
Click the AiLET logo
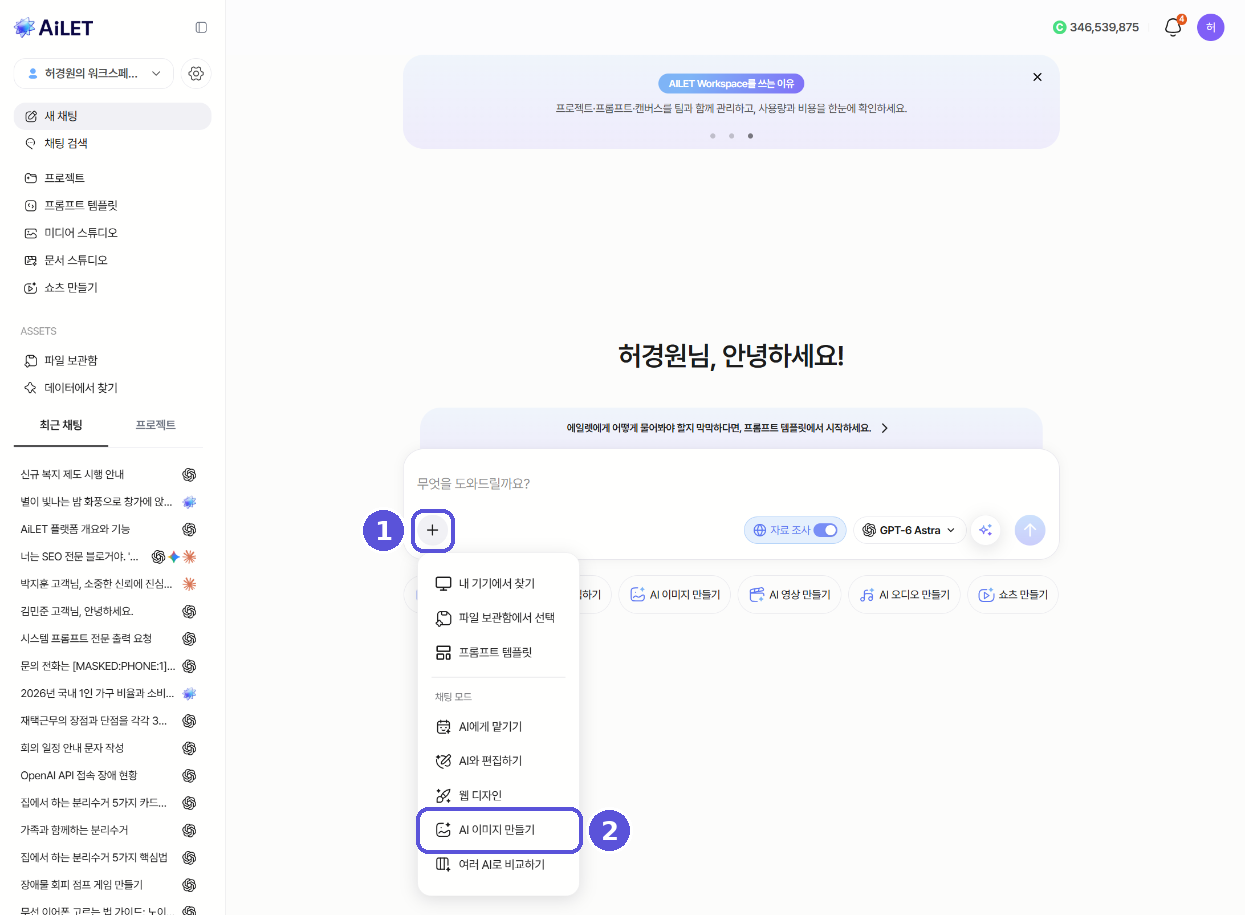[54, 28]
